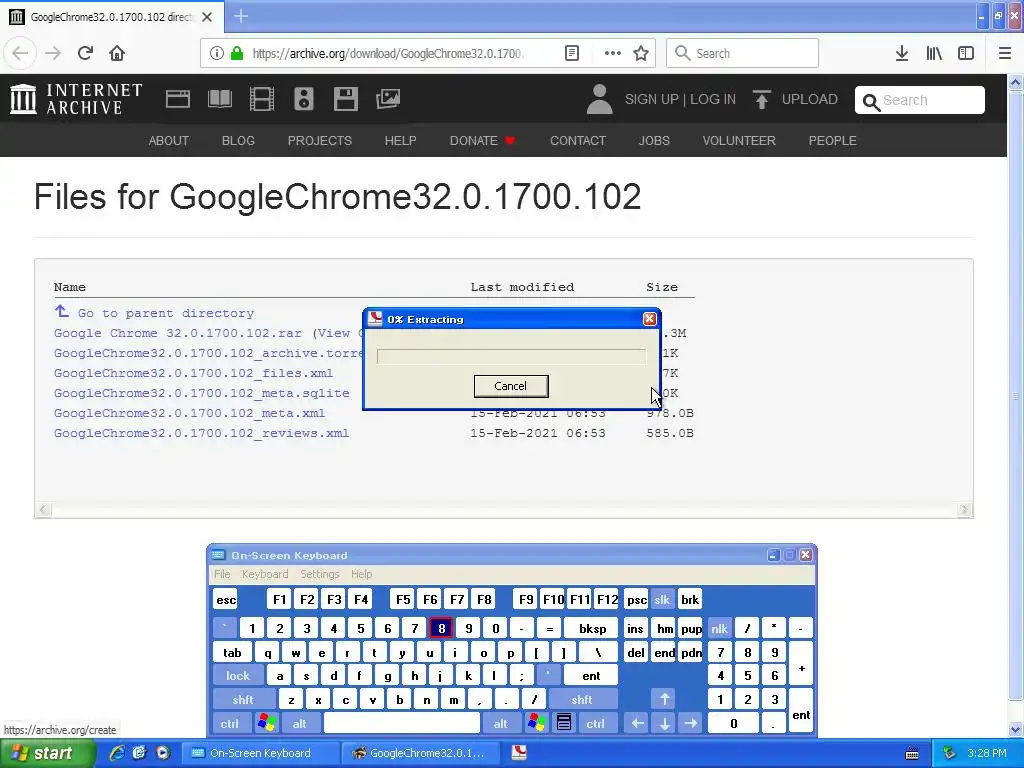Image resolution: width=1024 pixels, height=768 pixels.
Task: Open the Help menu in On-Screen Keyboard
Action: 361,574
